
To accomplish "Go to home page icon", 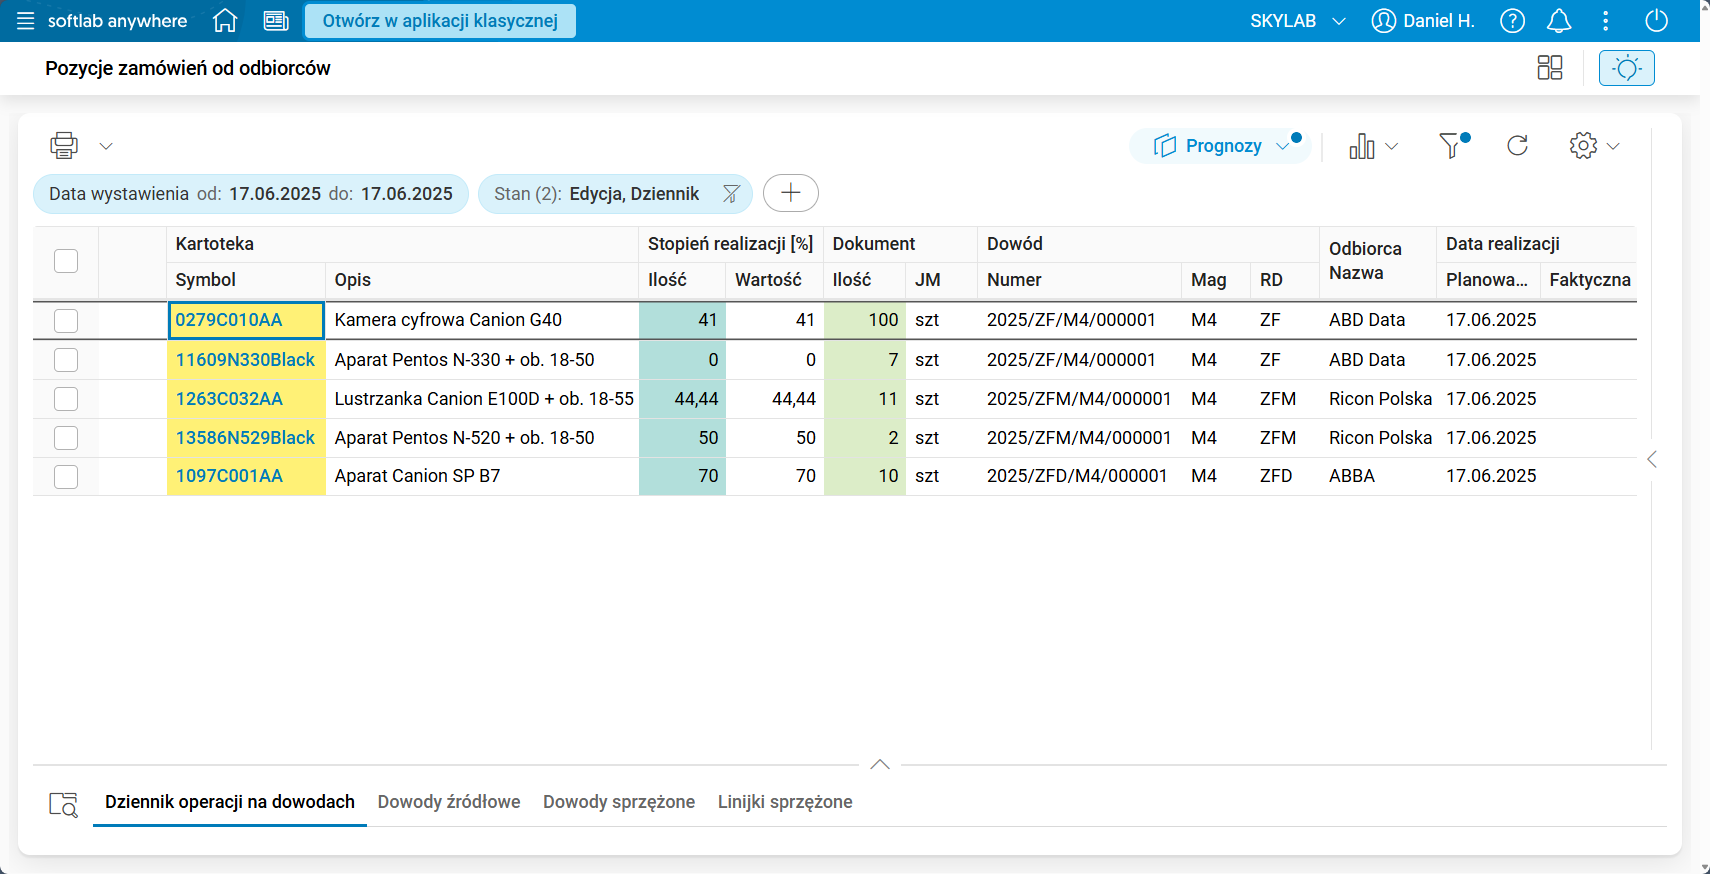I will coord(225,21).
